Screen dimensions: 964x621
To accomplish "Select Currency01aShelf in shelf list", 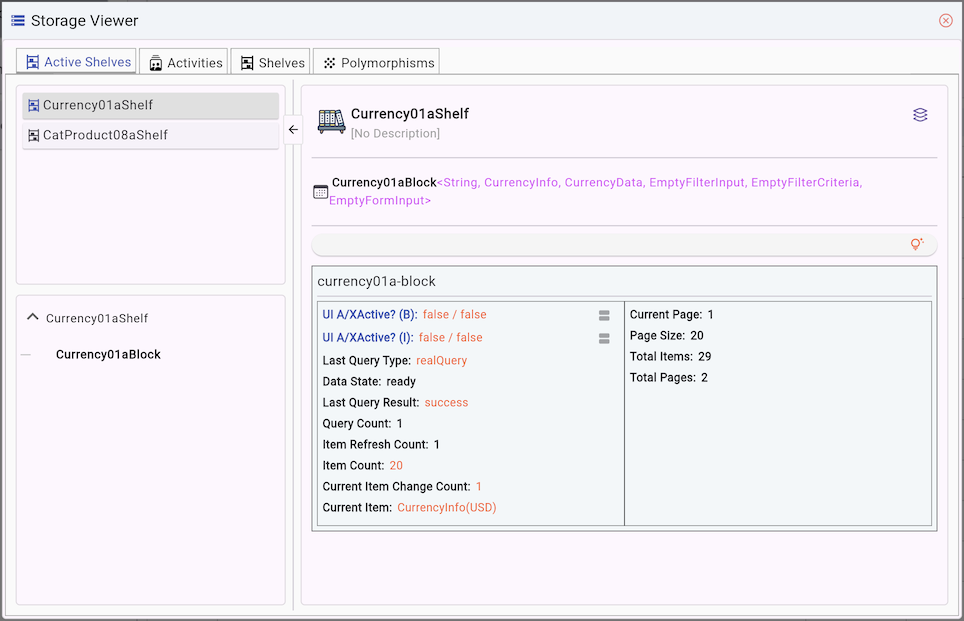I will point(150,105).
